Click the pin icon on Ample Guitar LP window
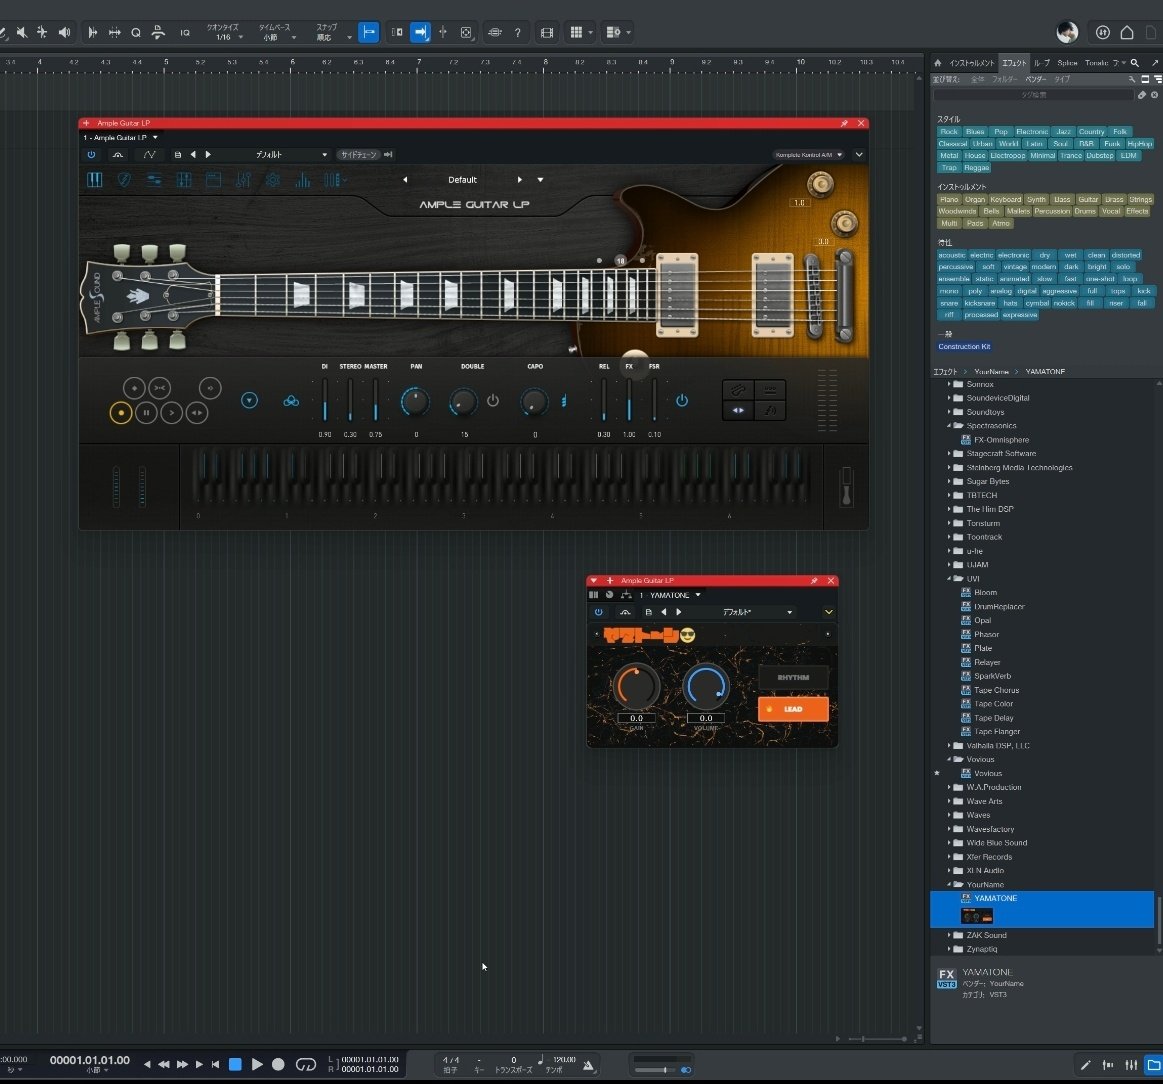 [x=844, y=123]
